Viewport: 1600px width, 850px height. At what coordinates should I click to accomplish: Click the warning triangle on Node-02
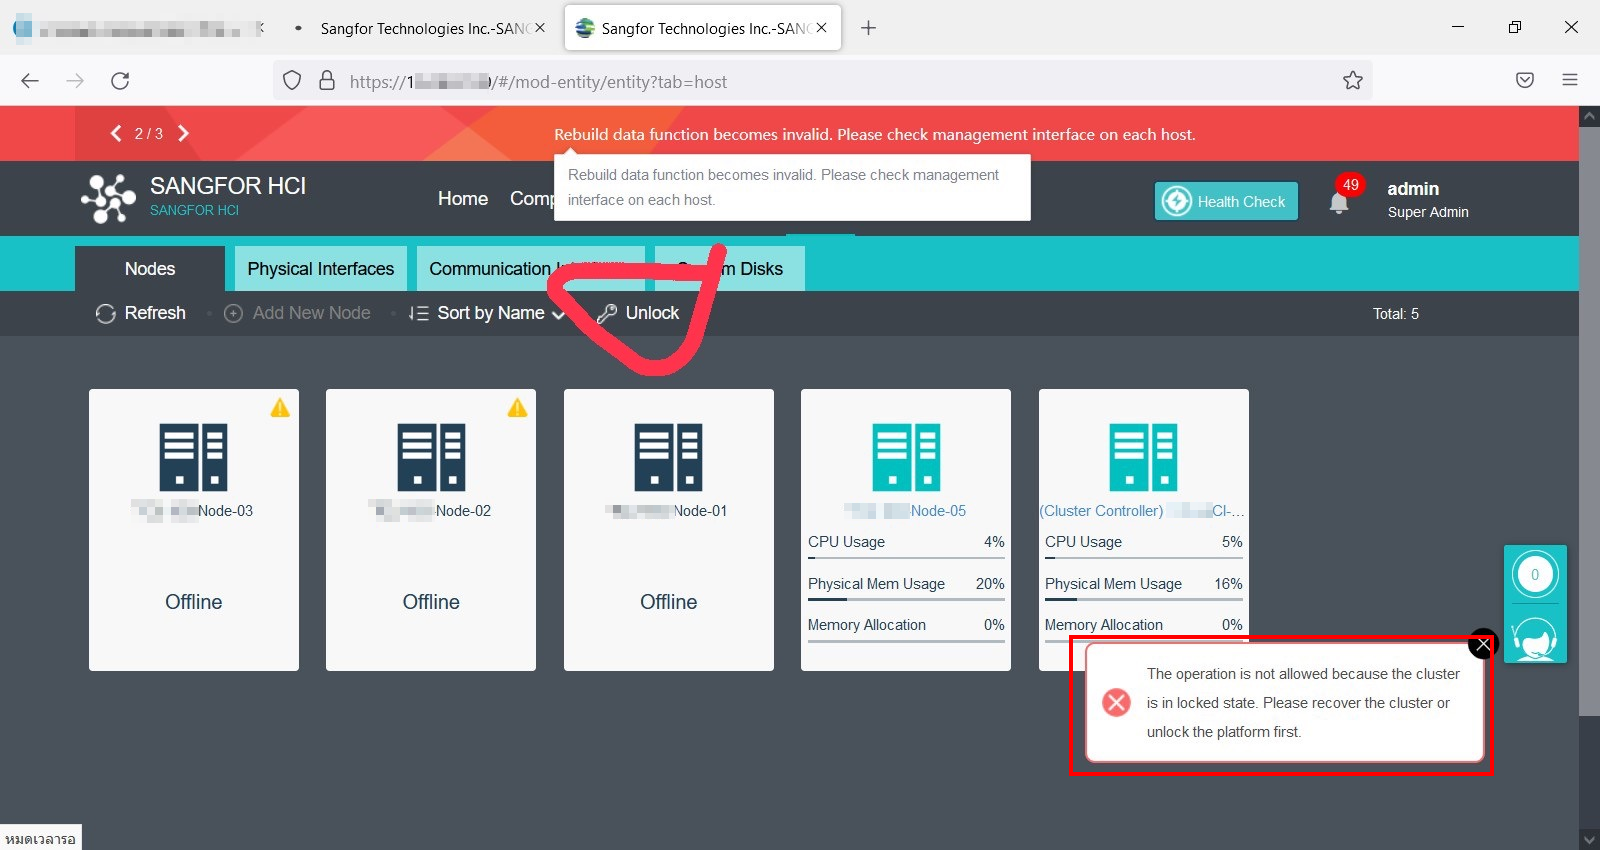pos(517,408)
